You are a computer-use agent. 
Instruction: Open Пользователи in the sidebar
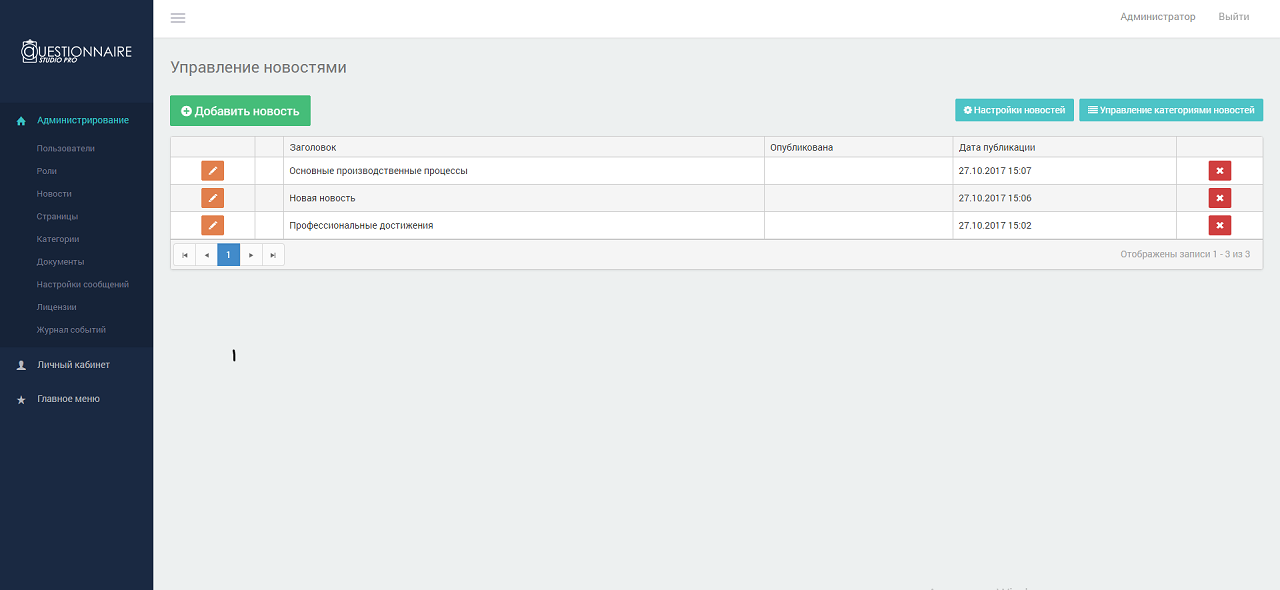coord(66,148)
